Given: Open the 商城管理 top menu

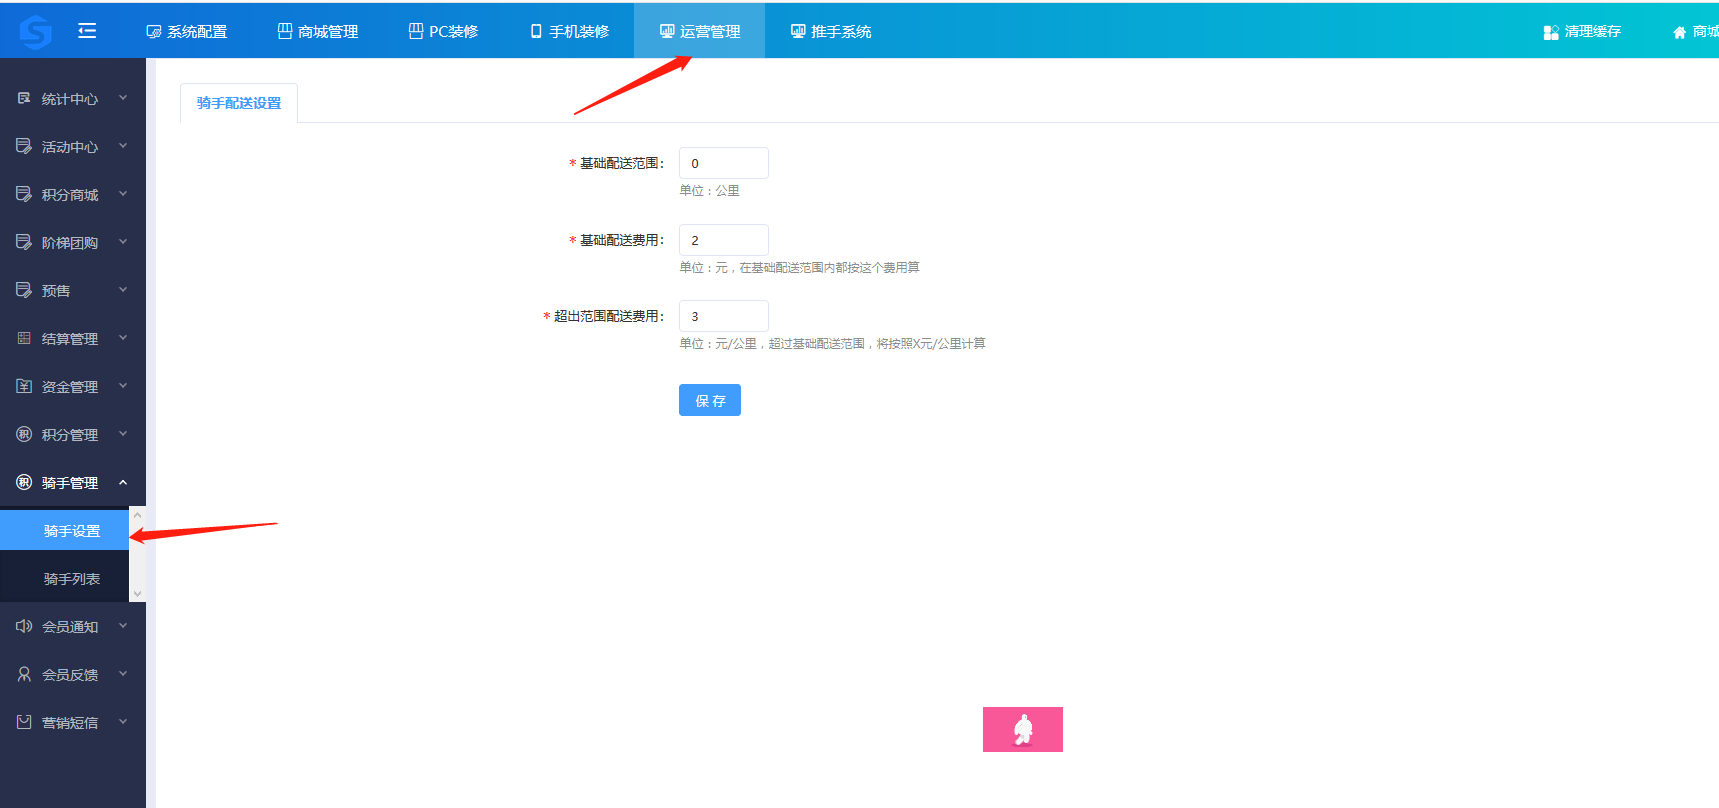Looking at the screenshot, I should 318,32.
